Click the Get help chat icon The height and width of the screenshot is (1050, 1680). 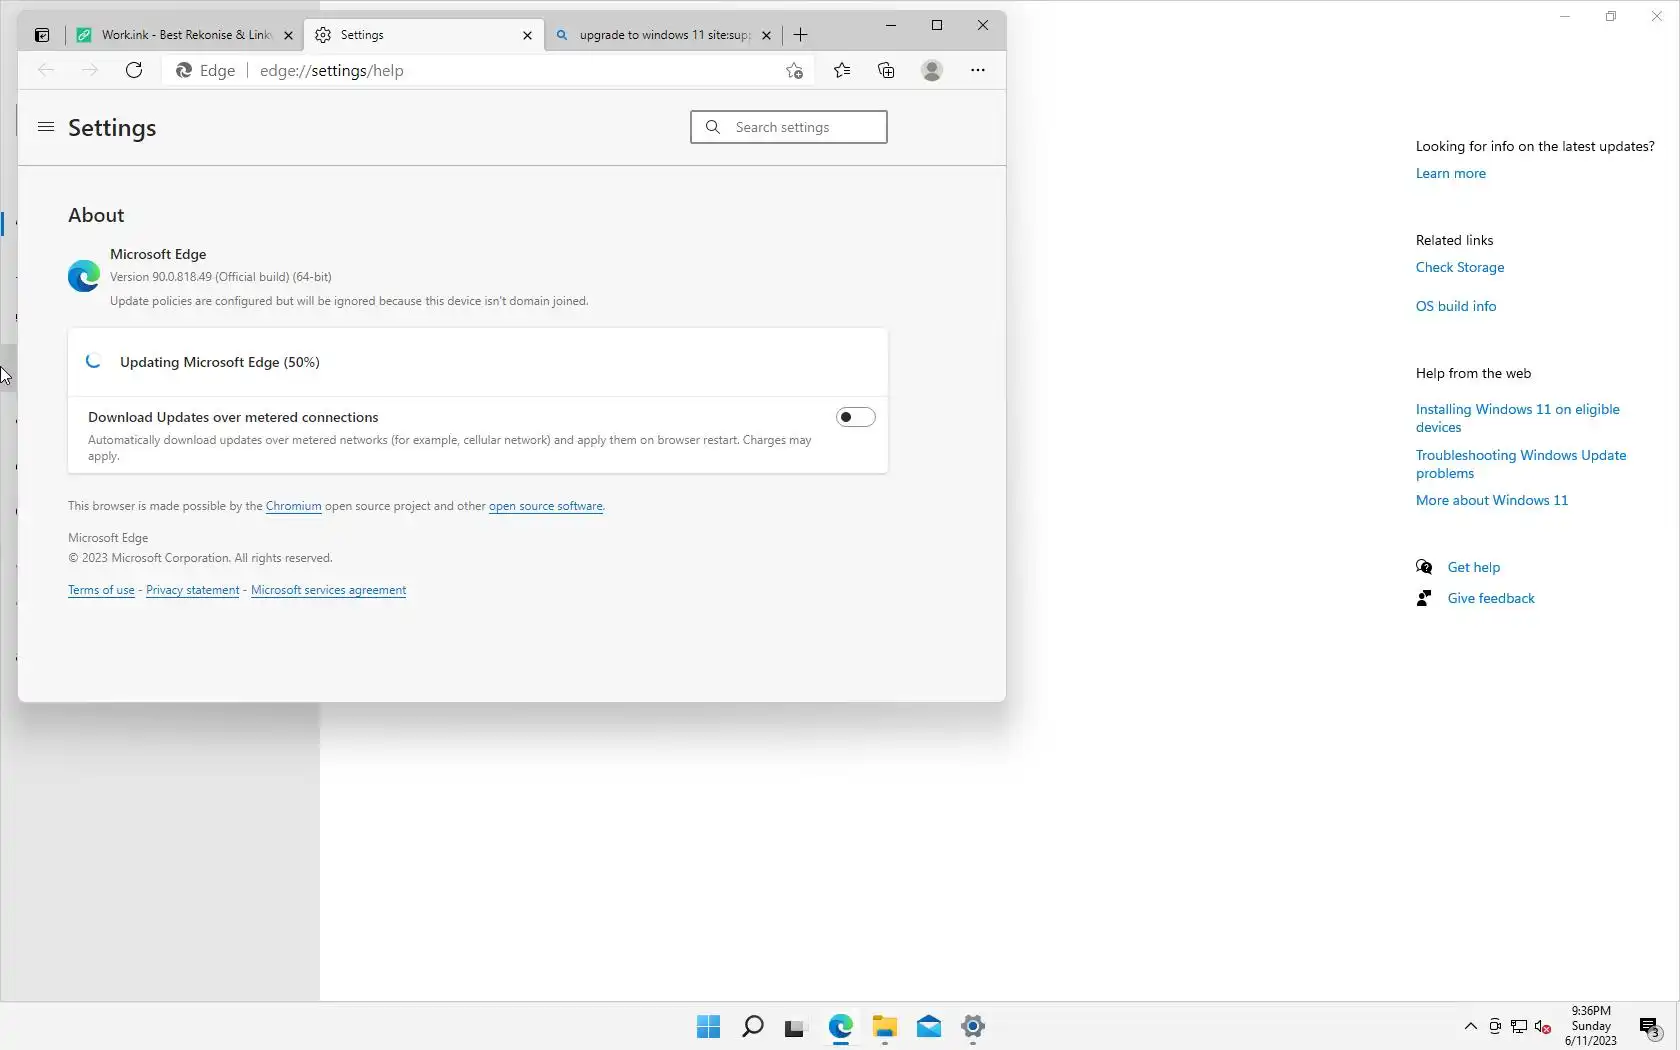[x=1424, y=567]
